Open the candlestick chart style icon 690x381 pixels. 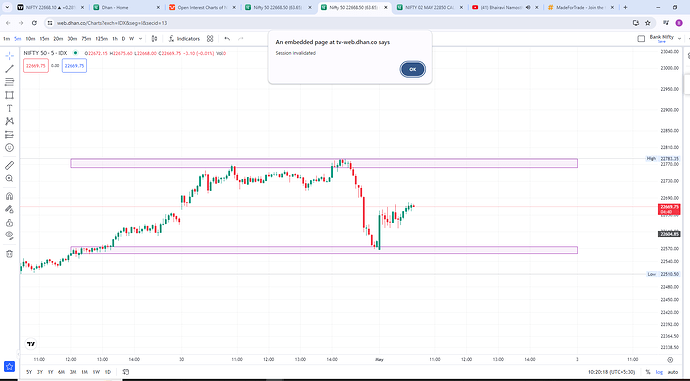point(154,39)
